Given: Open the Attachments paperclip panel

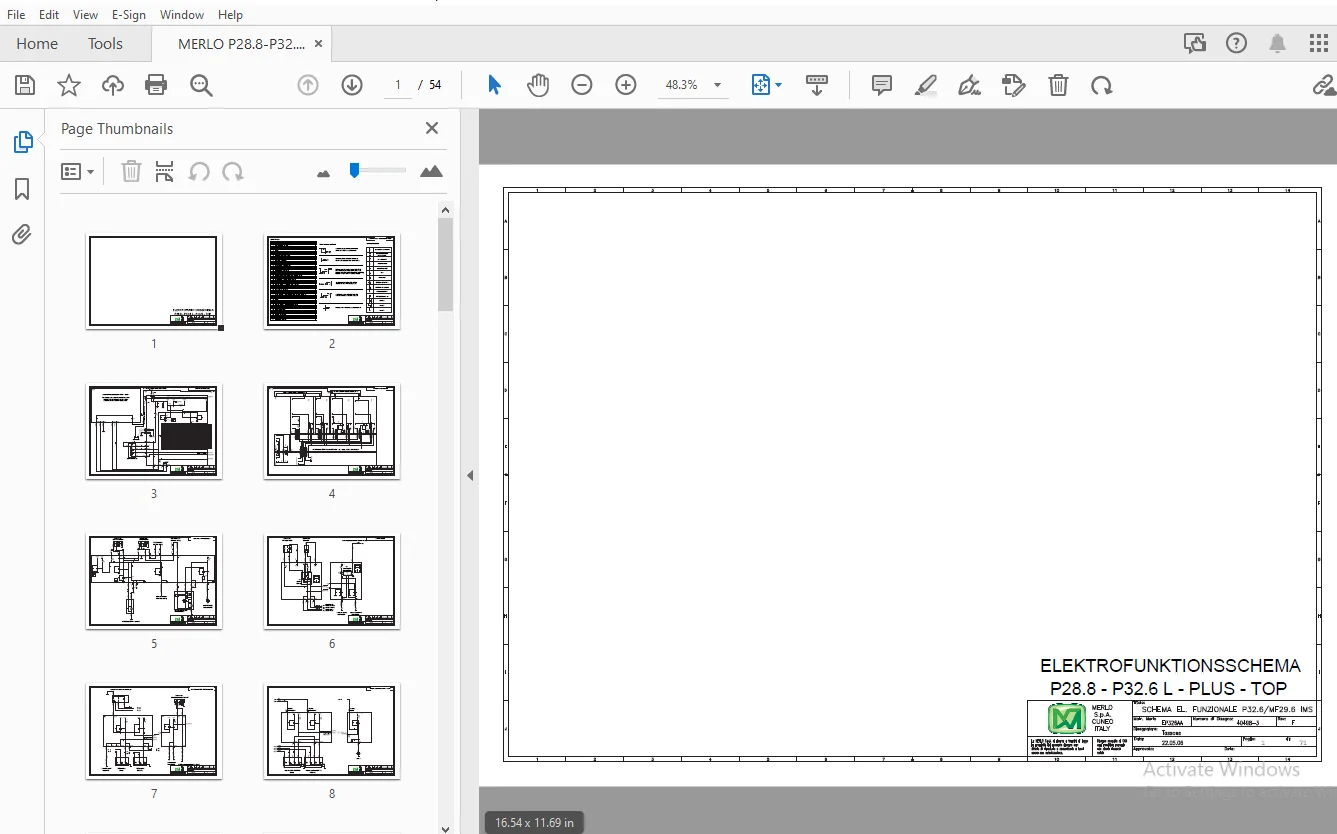Looking at the screenshot, I should [22, 235].
